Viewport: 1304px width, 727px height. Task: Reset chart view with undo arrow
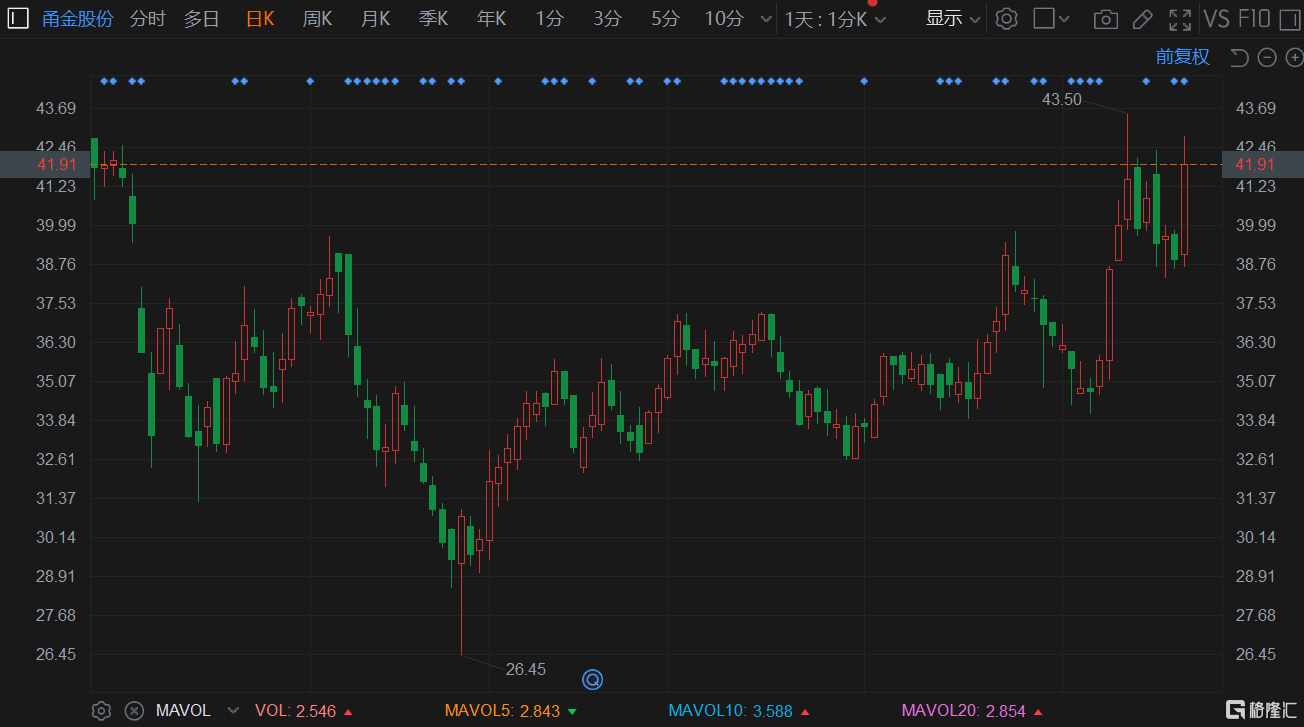coord(1240,57)
